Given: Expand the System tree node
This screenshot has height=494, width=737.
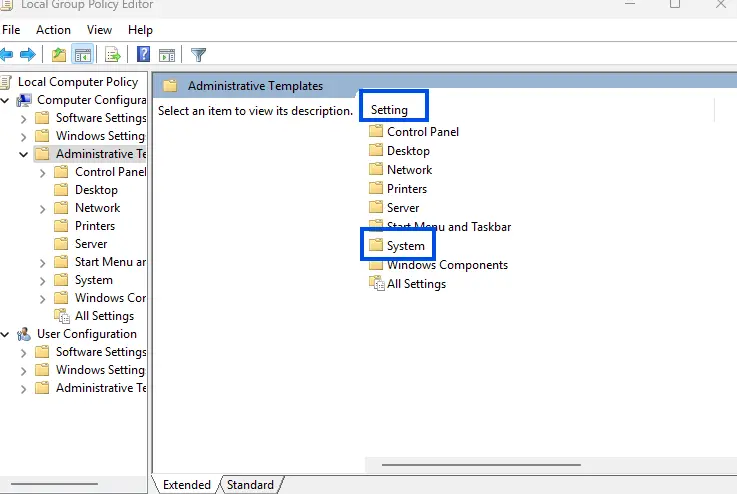Looking at the screenshot, I should 42,281.
